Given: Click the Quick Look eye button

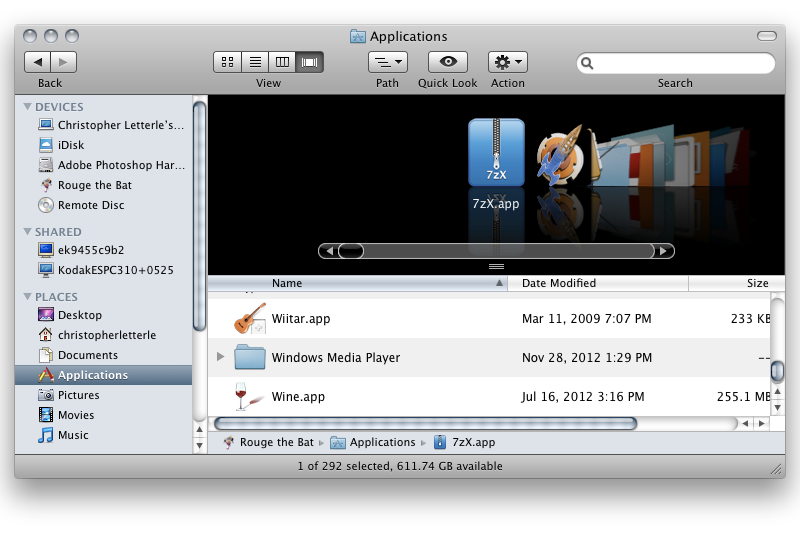Looking at the screenshot, I should pos(448,62).
